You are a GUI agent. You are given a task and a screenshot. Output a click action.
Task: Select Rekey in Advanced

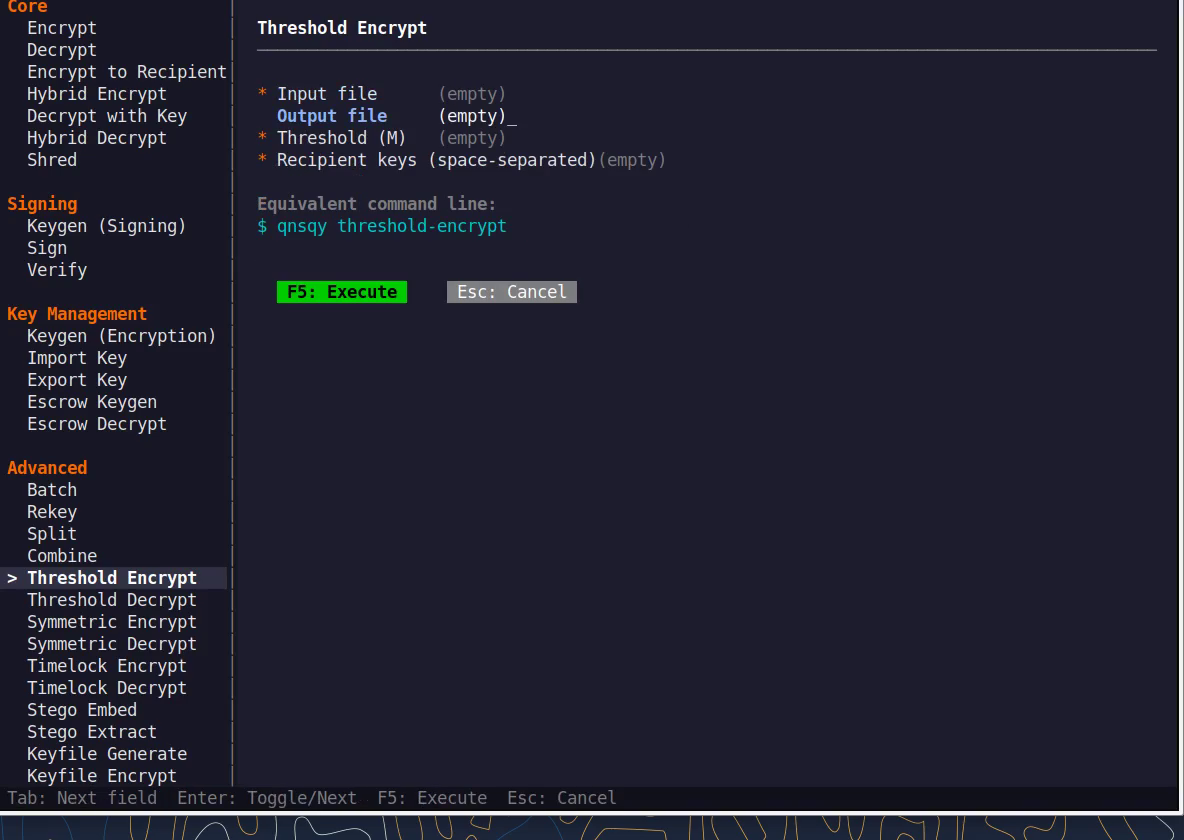coord(52,511)
